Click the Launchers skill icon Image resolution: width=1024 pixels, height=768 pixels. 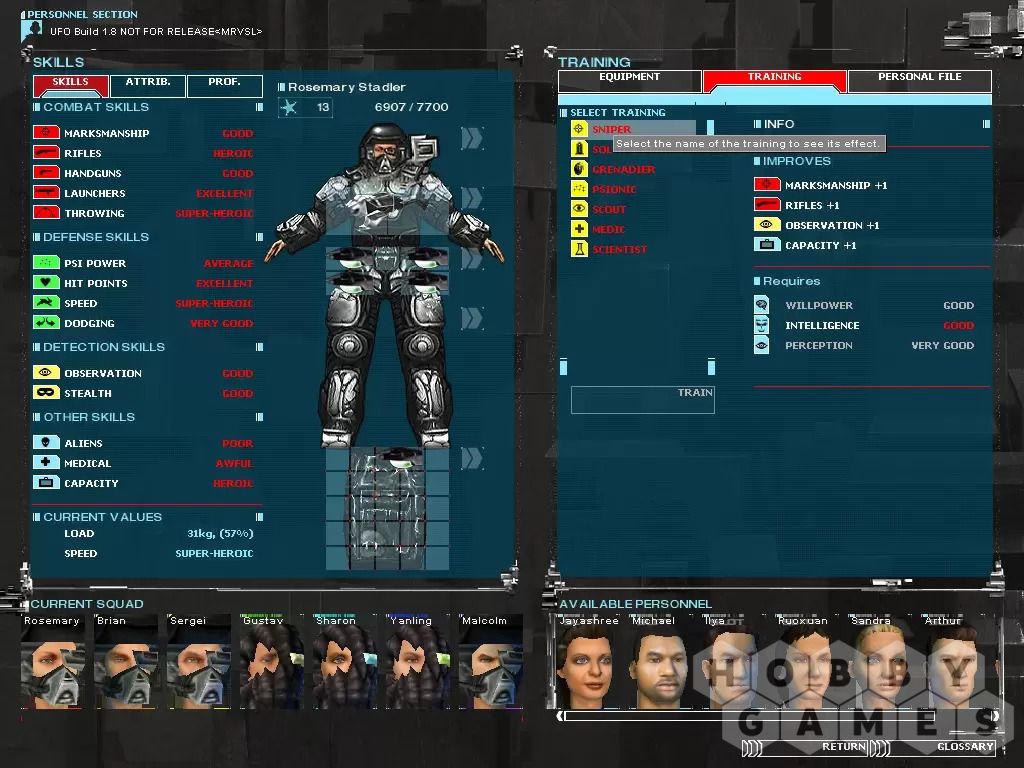pos(46,193)
